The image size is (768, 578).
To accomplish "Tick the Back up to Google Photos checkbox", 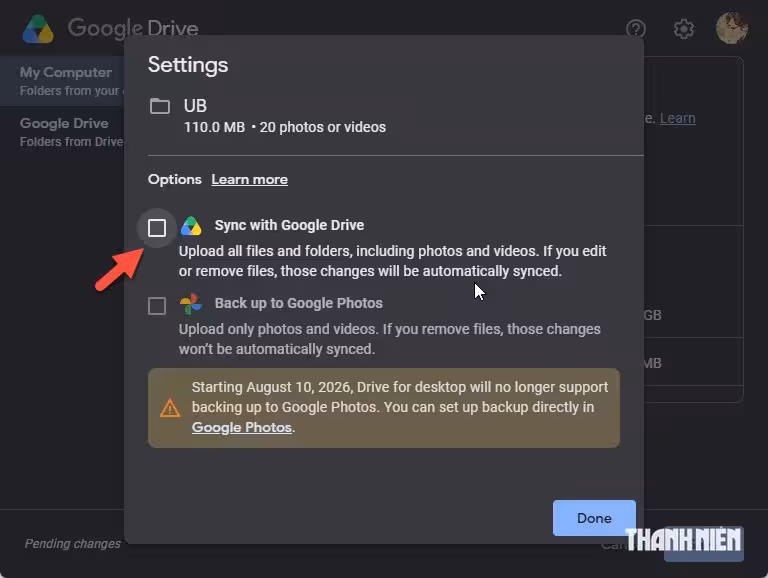I will pos(157,306).
